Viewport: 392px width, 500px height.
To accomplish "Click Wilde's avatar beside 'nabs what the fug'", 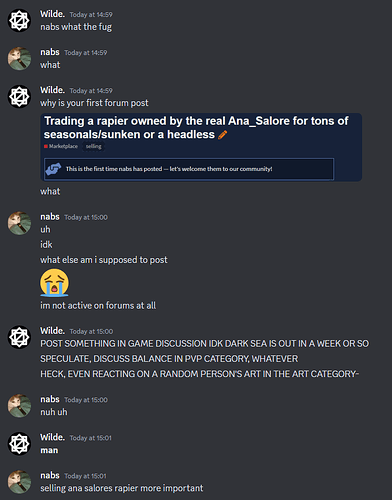I will pyautogui.click(x=19, y=20).
